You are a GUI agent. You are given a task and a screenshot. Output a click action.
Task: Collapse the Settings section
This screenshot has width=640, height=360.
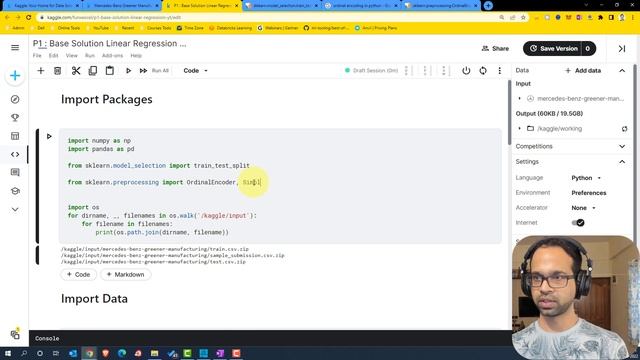tap(622, 162)
